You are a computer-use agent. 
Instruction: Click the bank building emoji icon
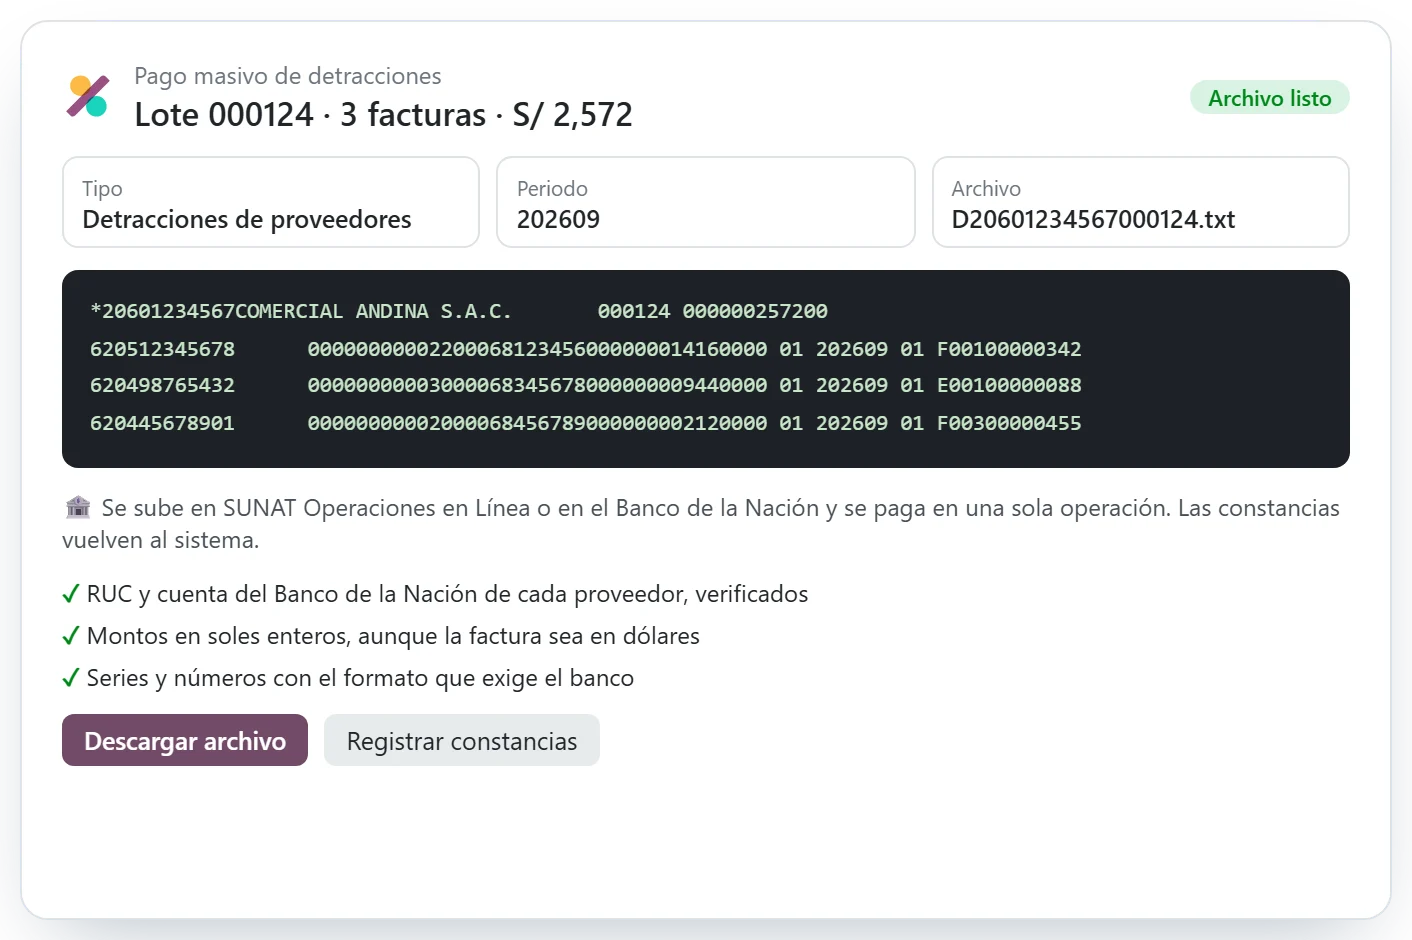coord(78,508)
